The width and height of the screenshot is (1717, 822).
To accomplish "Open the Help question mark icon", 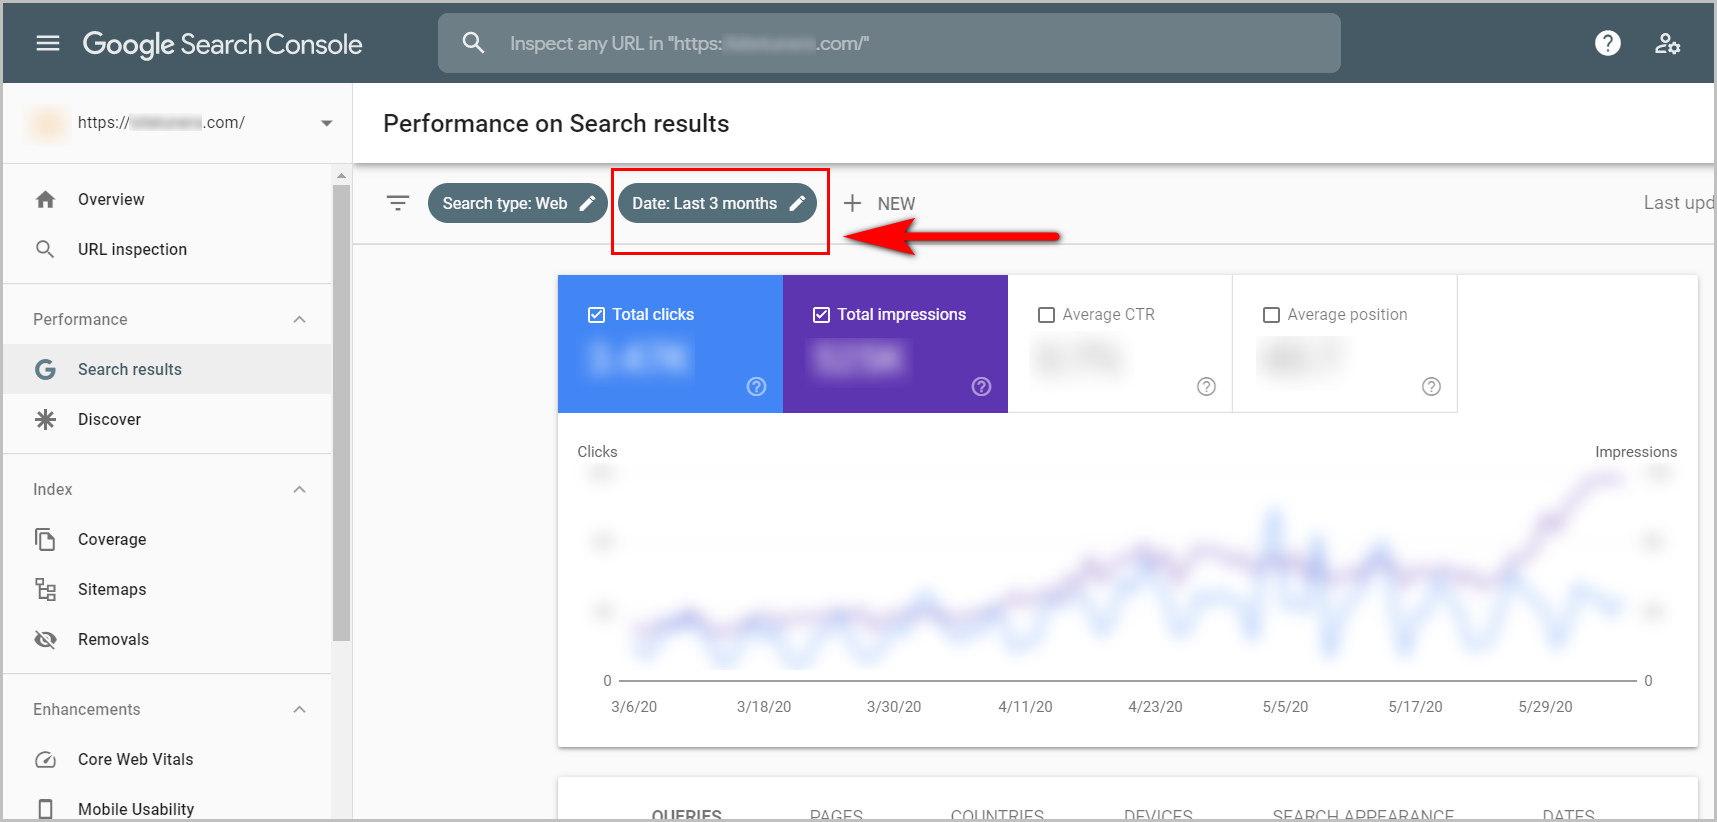I will click(1608, 43).
